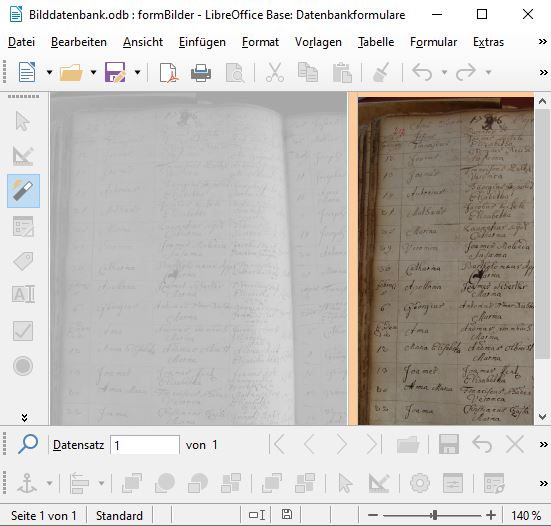Image resolution: width=551 pixels, height=526 pixels.
Task: Toggle the Select arrow tool in sidebar
Action: coord(23,121)
